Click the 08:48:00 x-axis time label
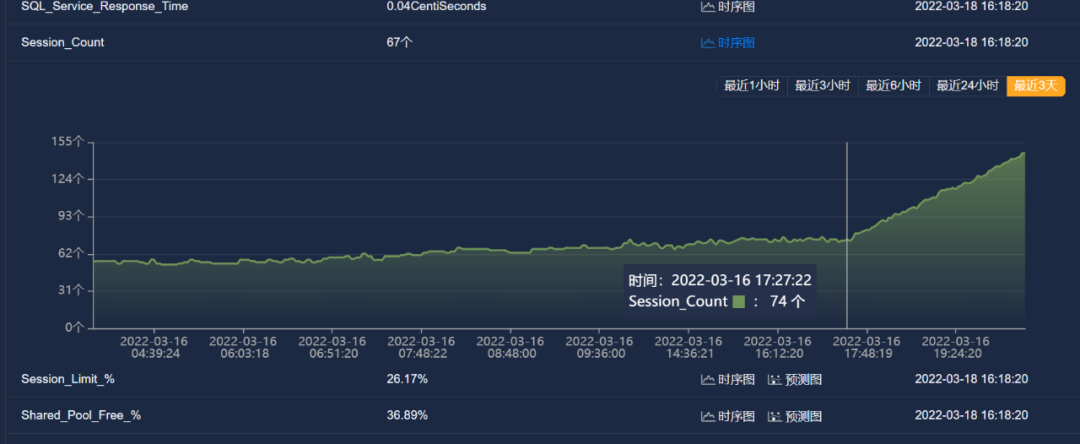 [510, 354]
